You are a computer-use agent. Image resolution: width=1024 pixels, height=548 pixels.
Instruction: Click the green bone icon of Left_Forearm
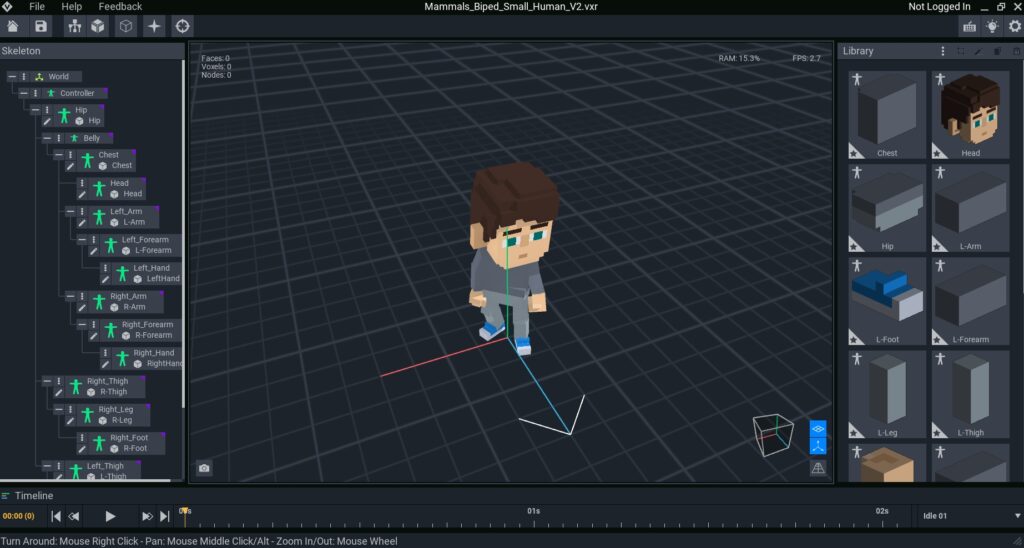point(110,245)
